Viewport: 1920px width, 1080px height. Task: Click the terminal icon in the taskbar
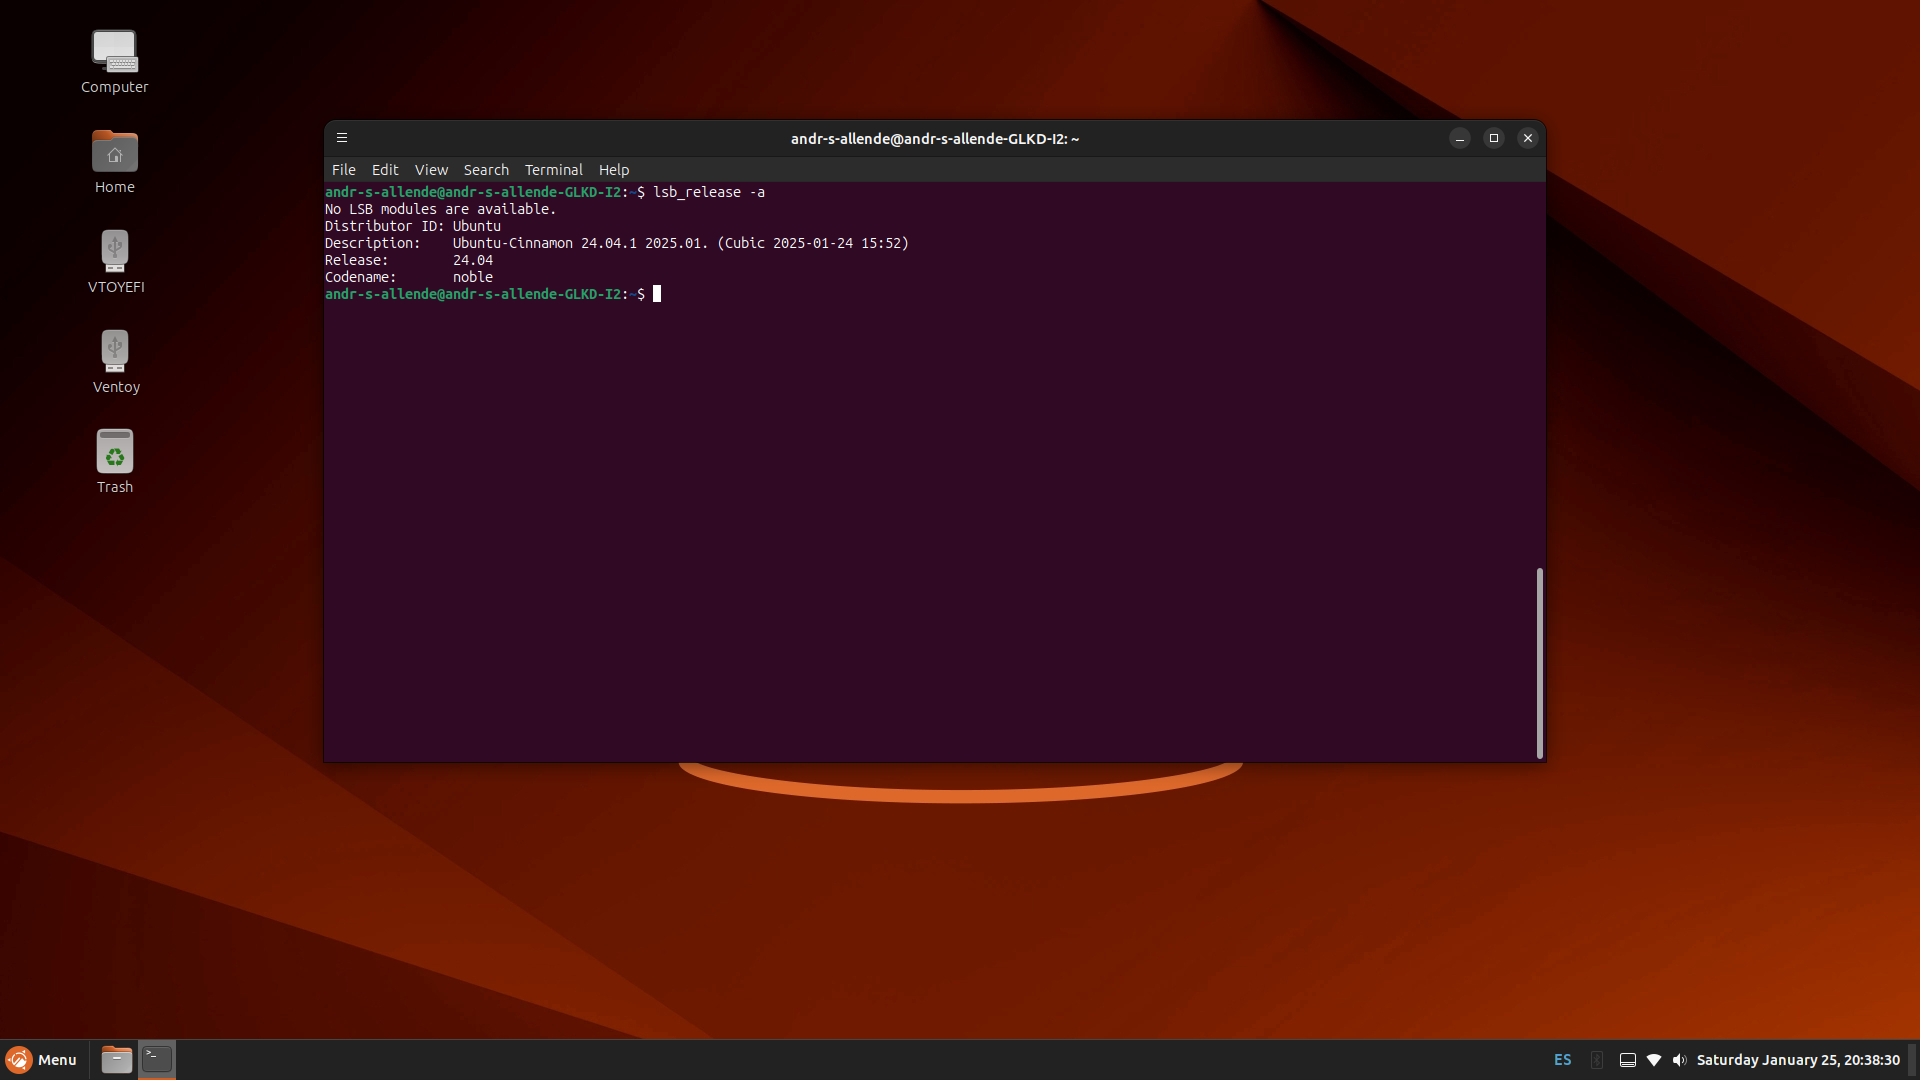tap(157, 1059)
